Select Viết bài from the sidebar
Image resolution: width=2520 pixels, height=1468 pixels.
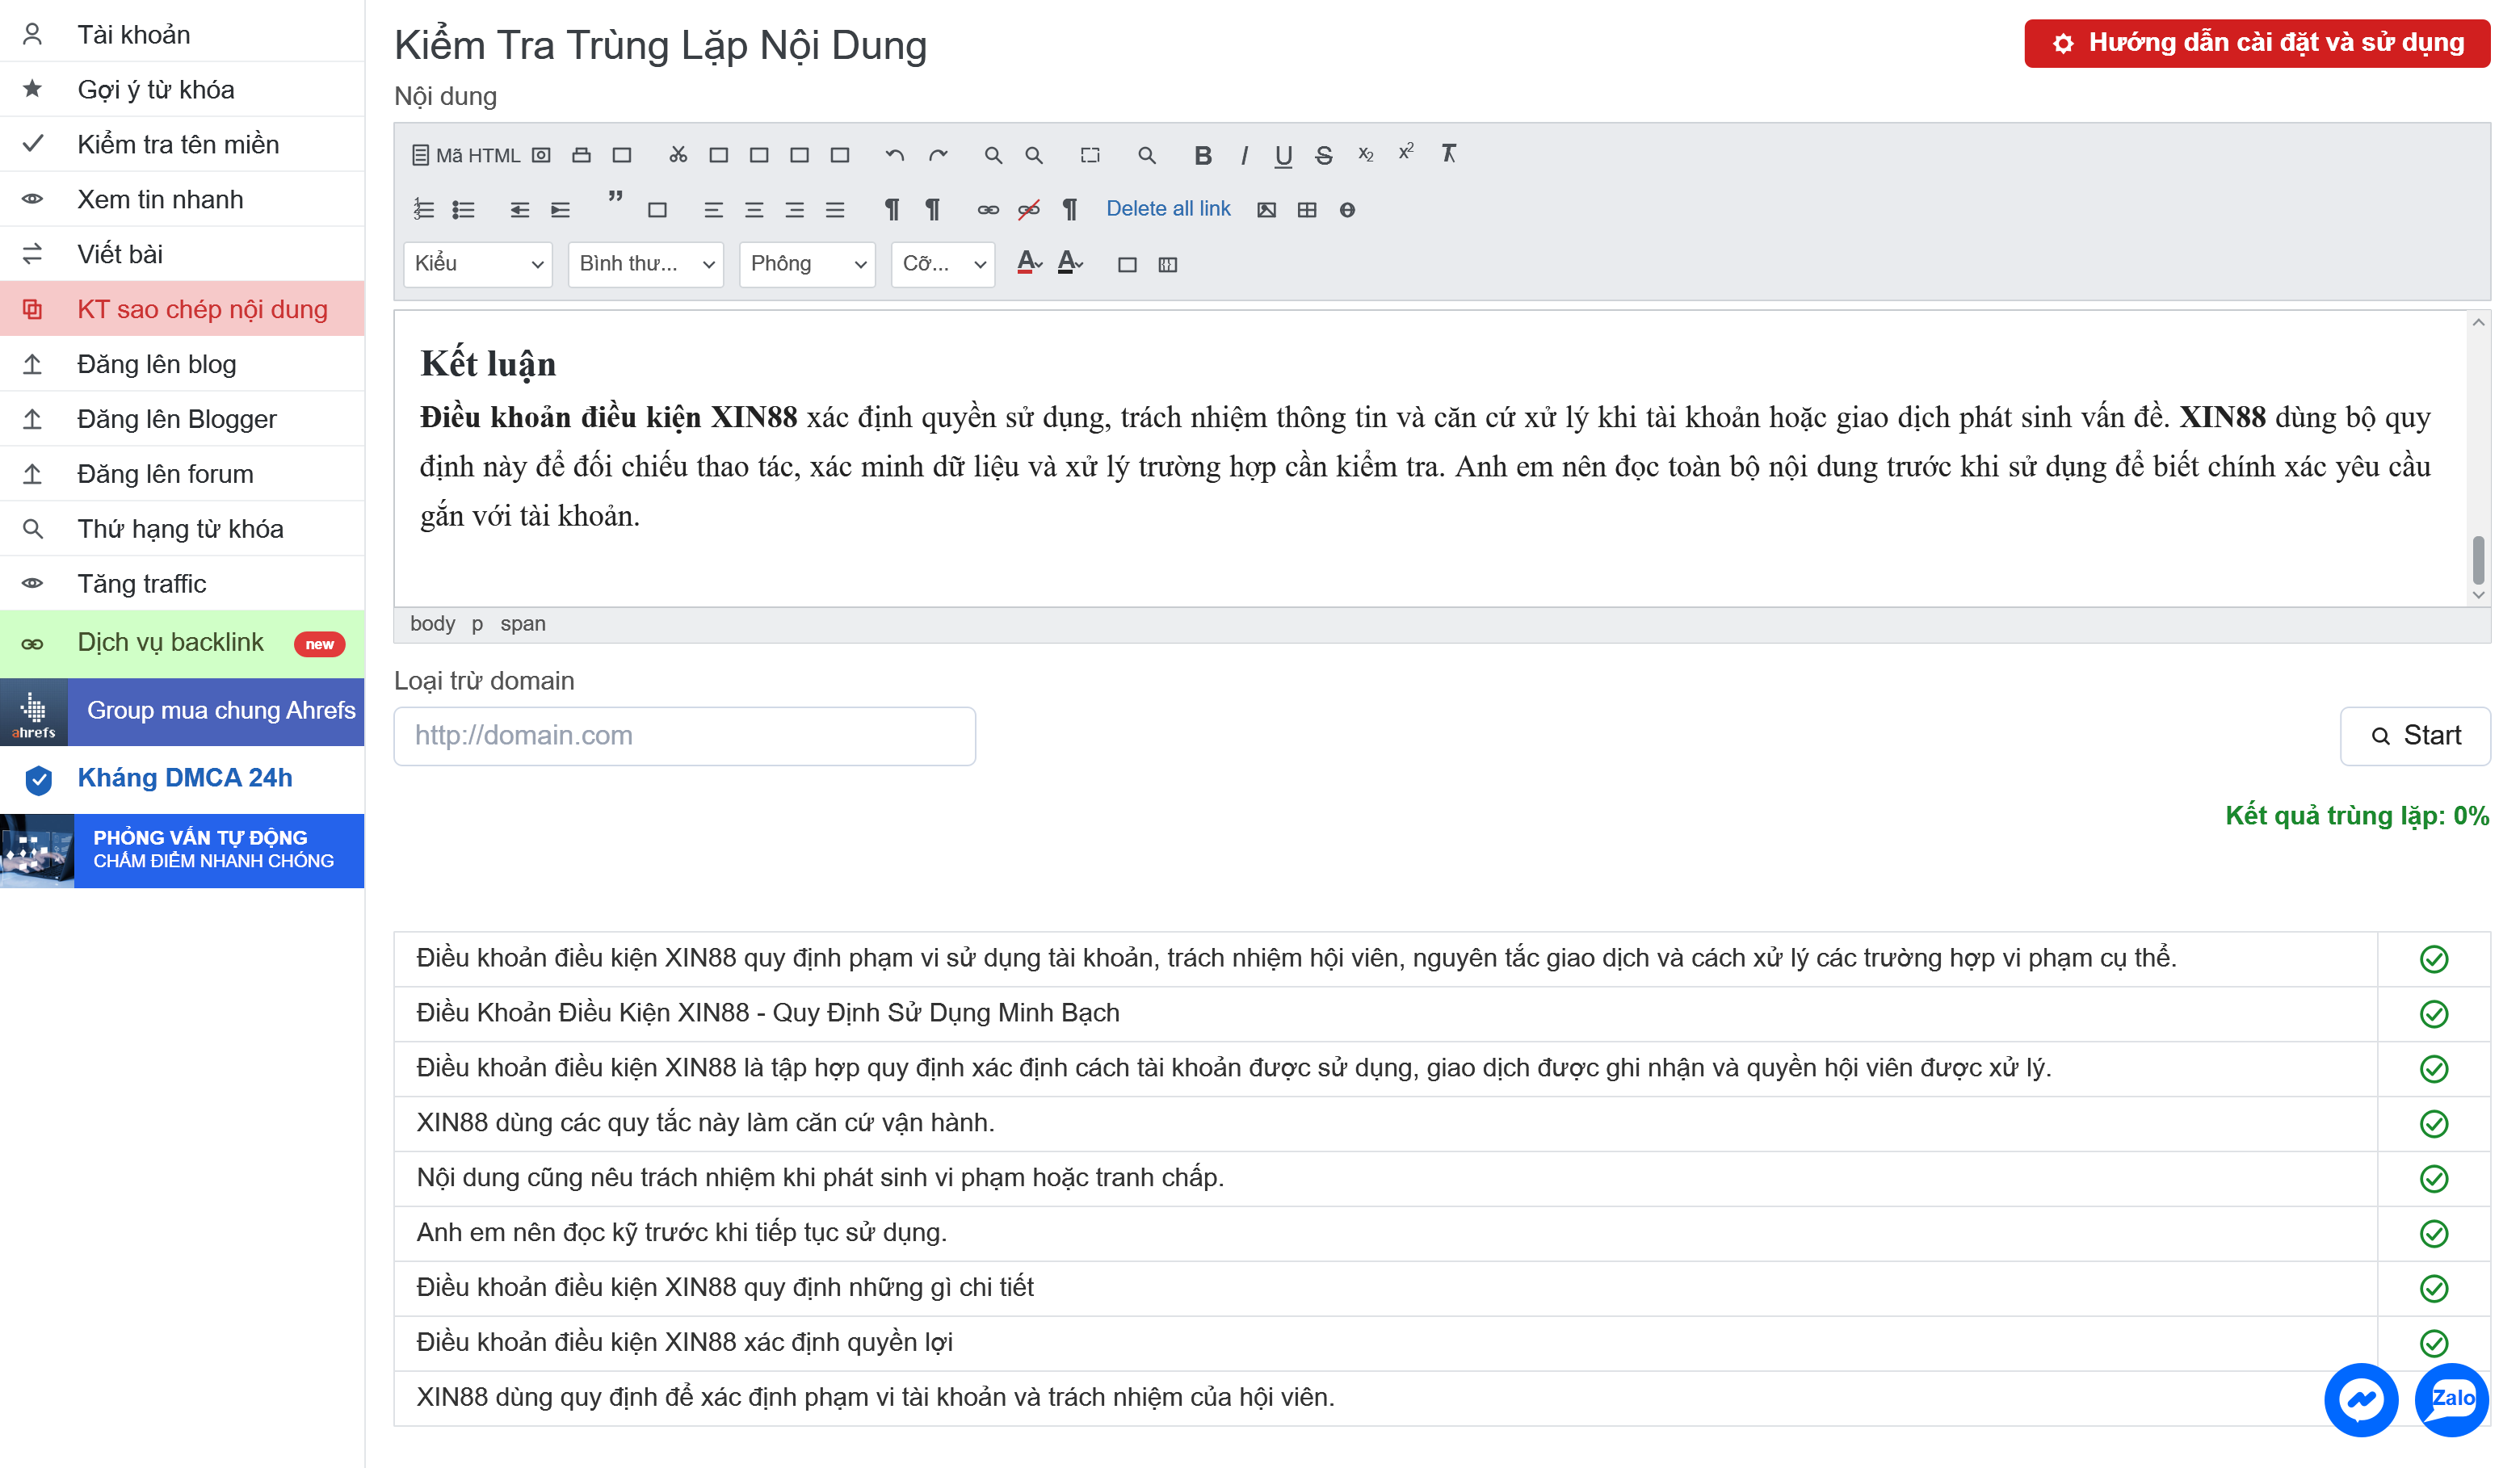coord(182,255)
